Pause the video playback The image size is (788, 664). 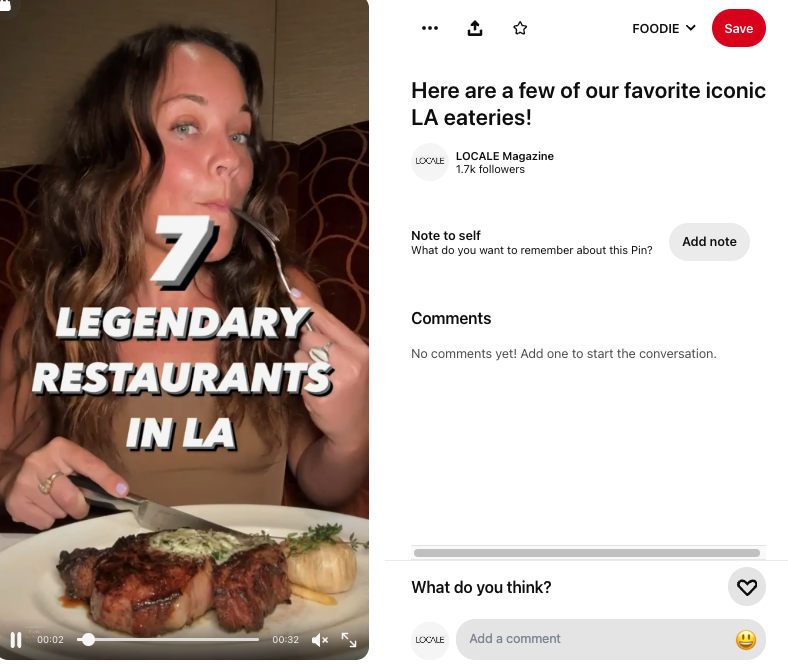click(x=16, y=639)
